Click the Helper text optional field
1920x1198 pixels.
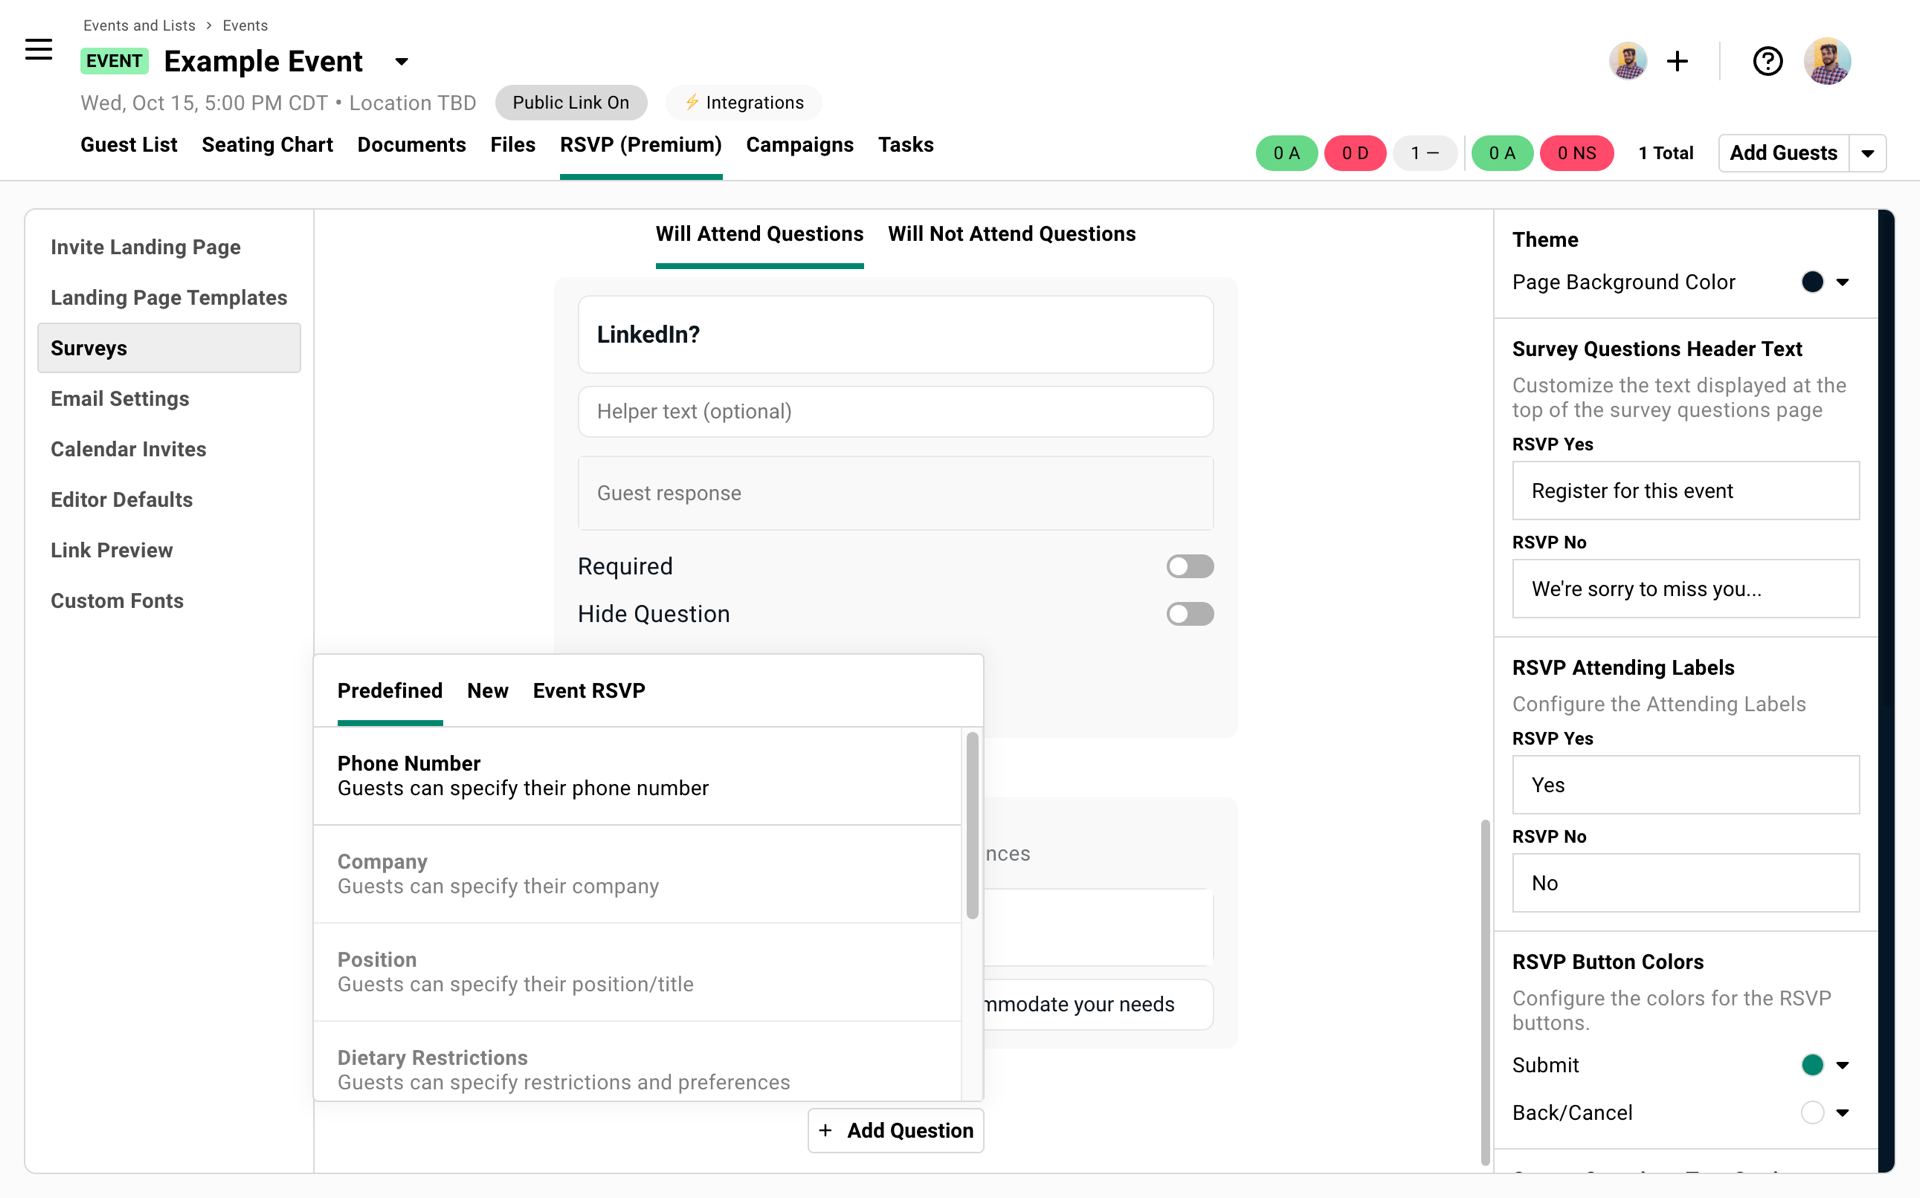895,412
